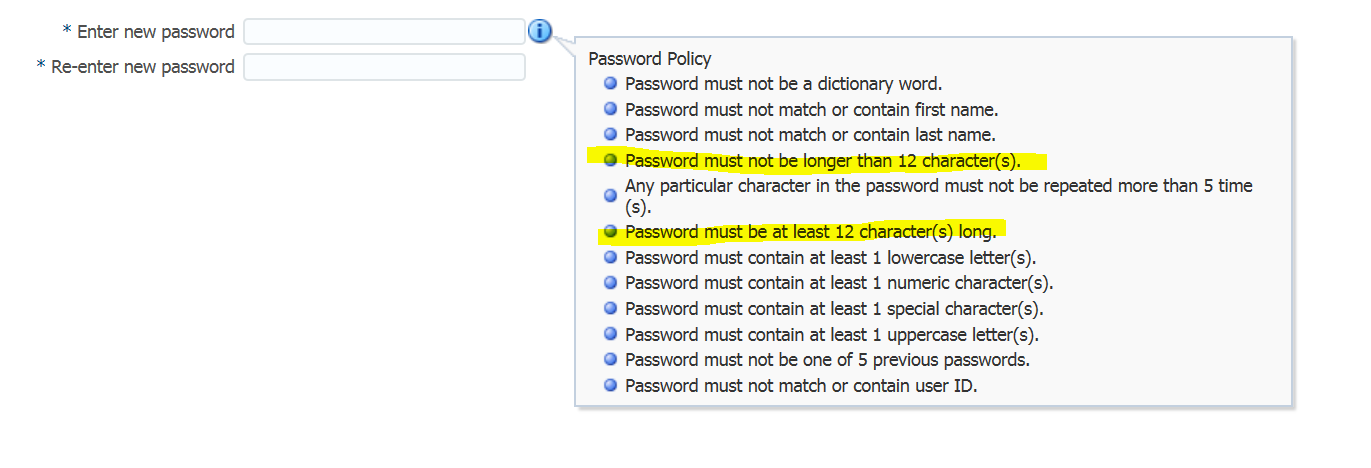The image size is (1371, 468).
Task: Click the blue password policy info icon
Action: tap(539, 32)
